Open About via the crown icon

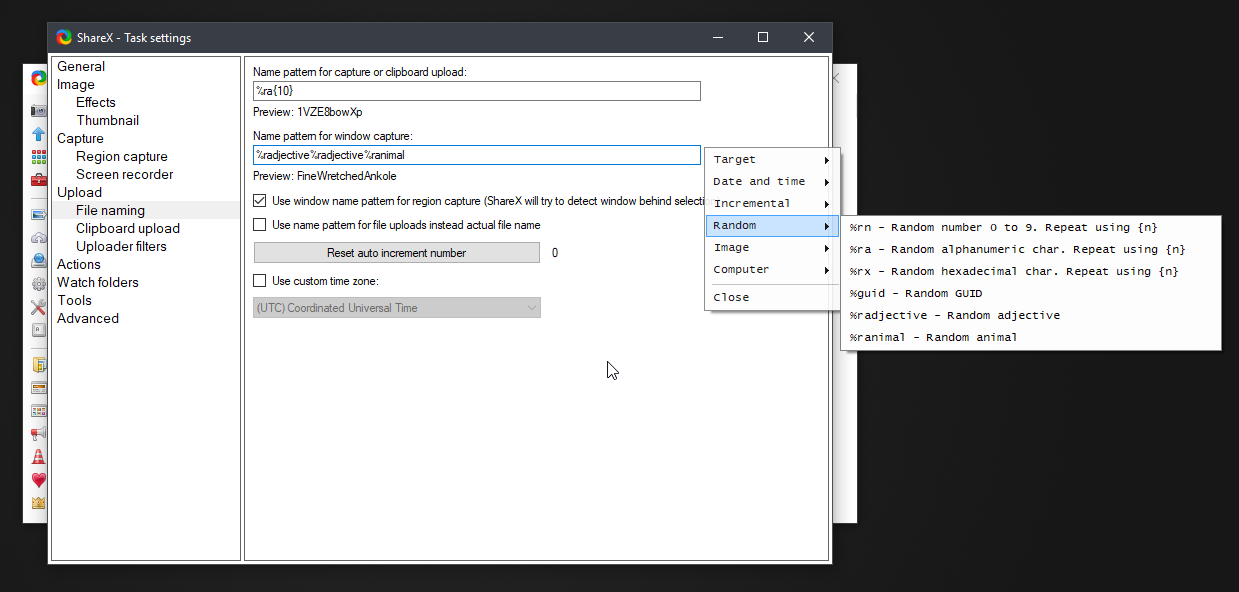click(38, 503)
